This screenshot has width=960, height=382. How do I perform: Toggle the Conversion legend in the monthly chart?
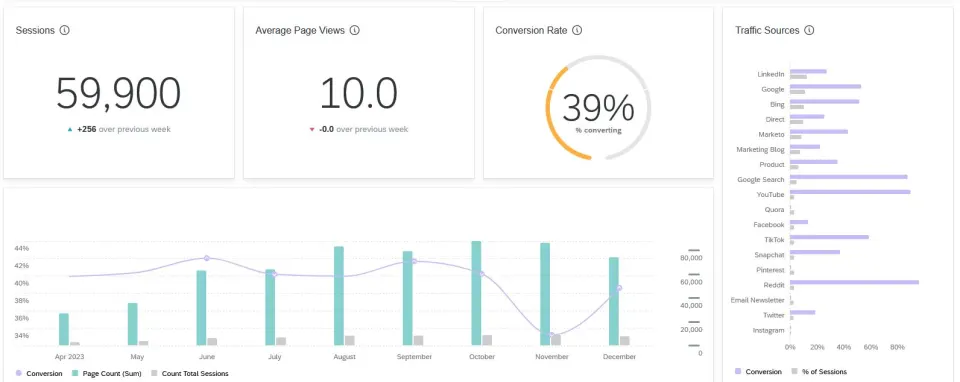pos(39,373)
